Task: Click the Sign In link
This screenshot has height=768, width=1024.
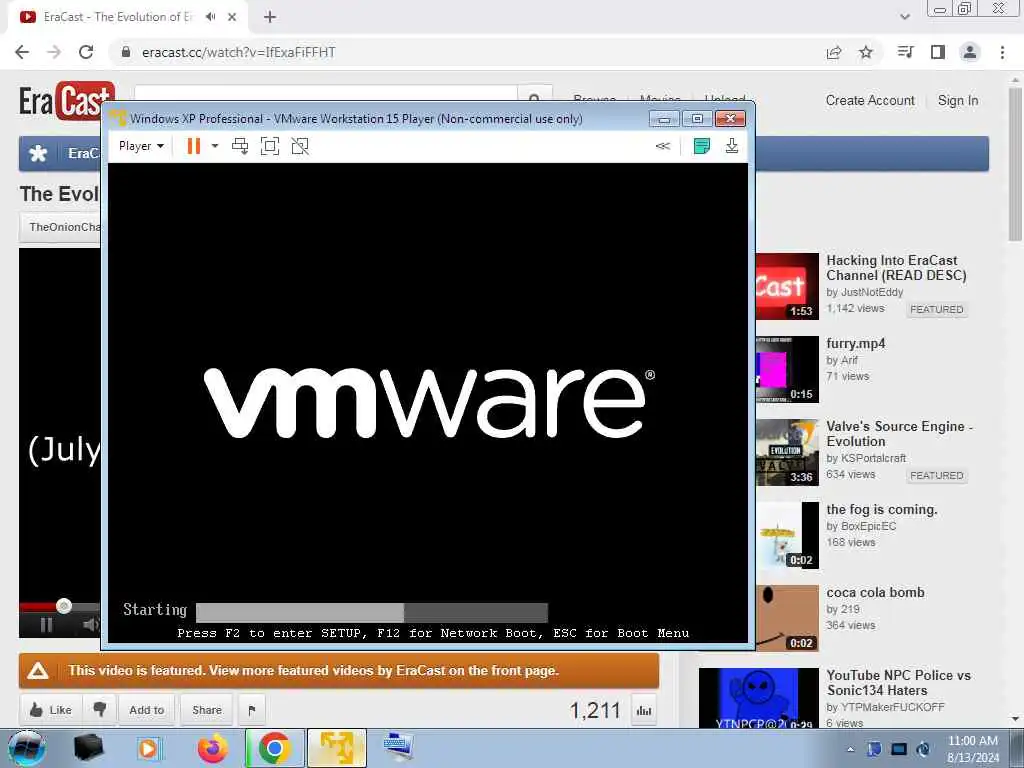Action: [958, 101]
